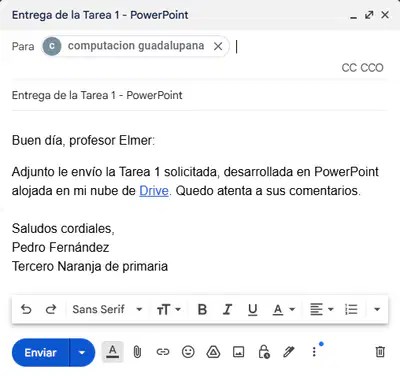Screen dimensions: 400x376
Task: Open the Drive hyperlink in the message
Action: coord(154,191)
